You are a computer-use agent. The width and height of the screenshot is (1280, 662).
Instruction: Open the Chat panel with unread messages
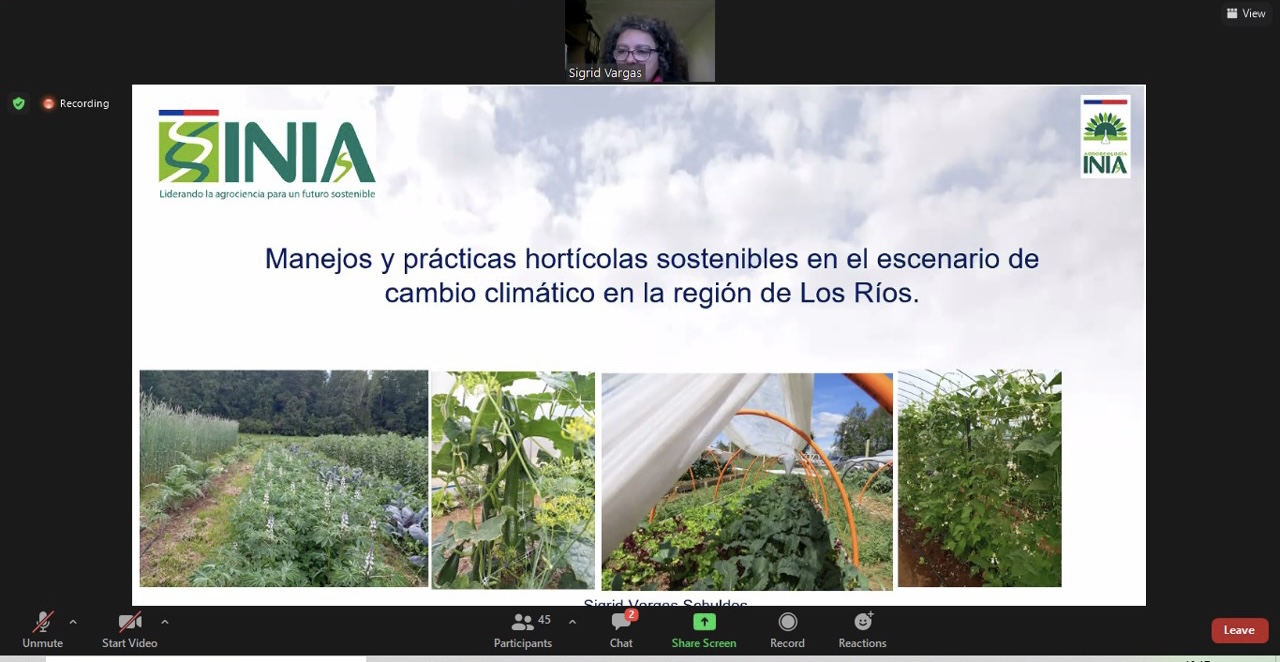pos(621,630)
